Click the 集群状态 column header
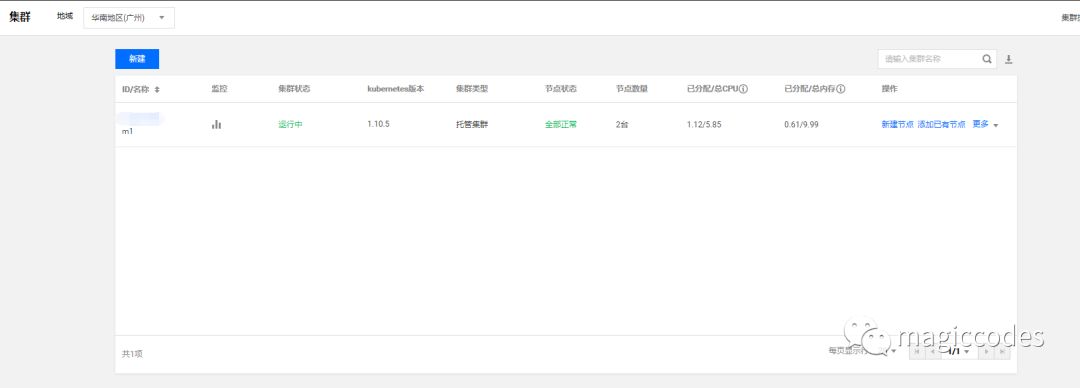This screenshot has height=388, width=1080. 294,89
